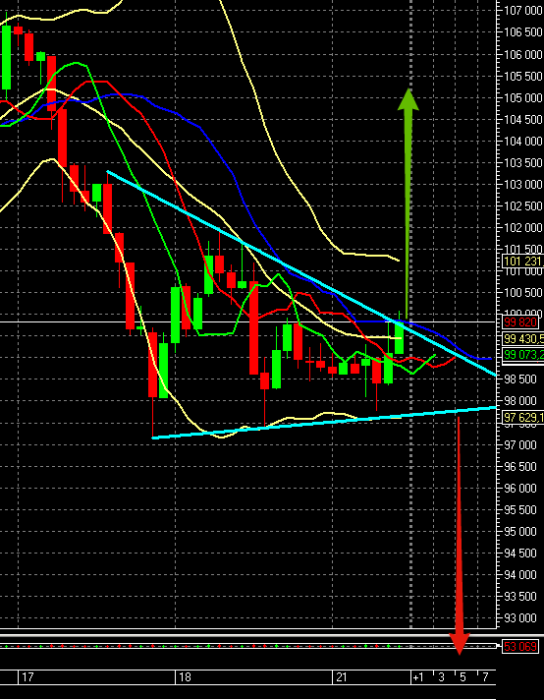Image resolution: width=544 pixels, height=700 pixels.
Task: Click date marker 18 on time axis
Action: [185, 677]
